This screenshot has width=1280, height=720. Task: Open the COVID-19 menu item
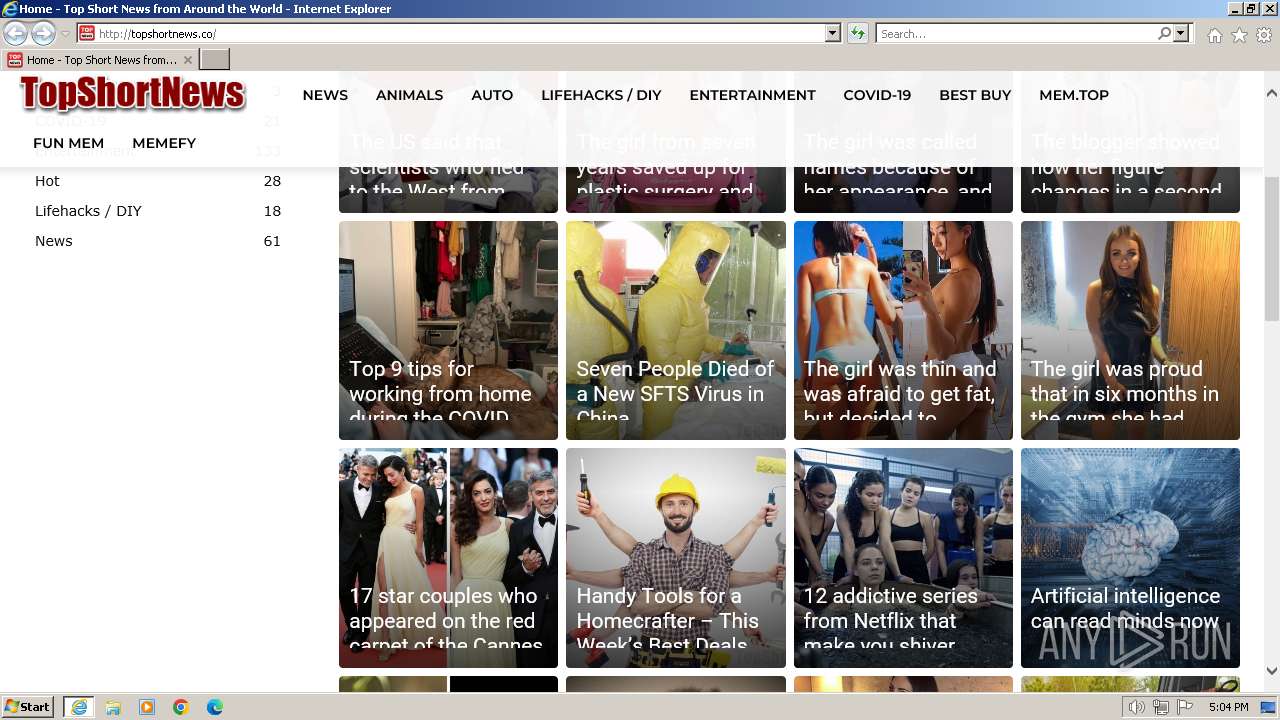click(877, 95)
